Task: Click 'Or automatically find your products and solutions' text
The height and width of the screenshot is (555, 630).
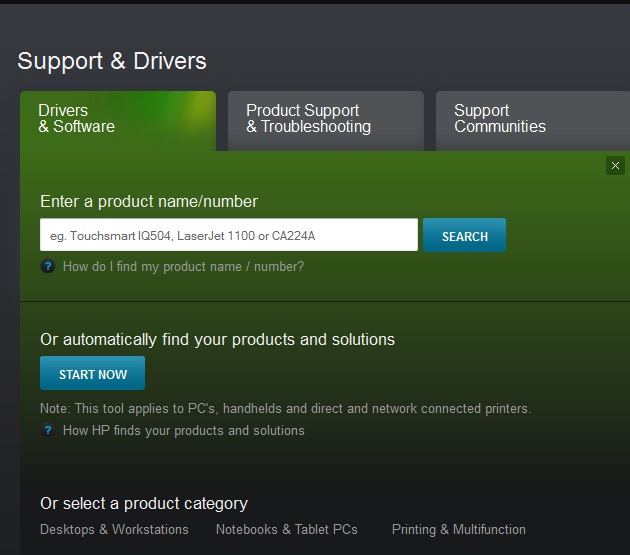Action: (217, 340)
